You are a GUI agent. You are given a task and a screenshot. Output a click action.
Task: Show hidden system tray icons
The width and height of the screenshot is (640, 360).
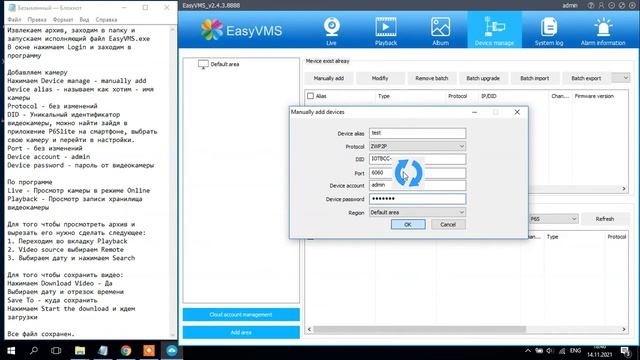[528, 351]
